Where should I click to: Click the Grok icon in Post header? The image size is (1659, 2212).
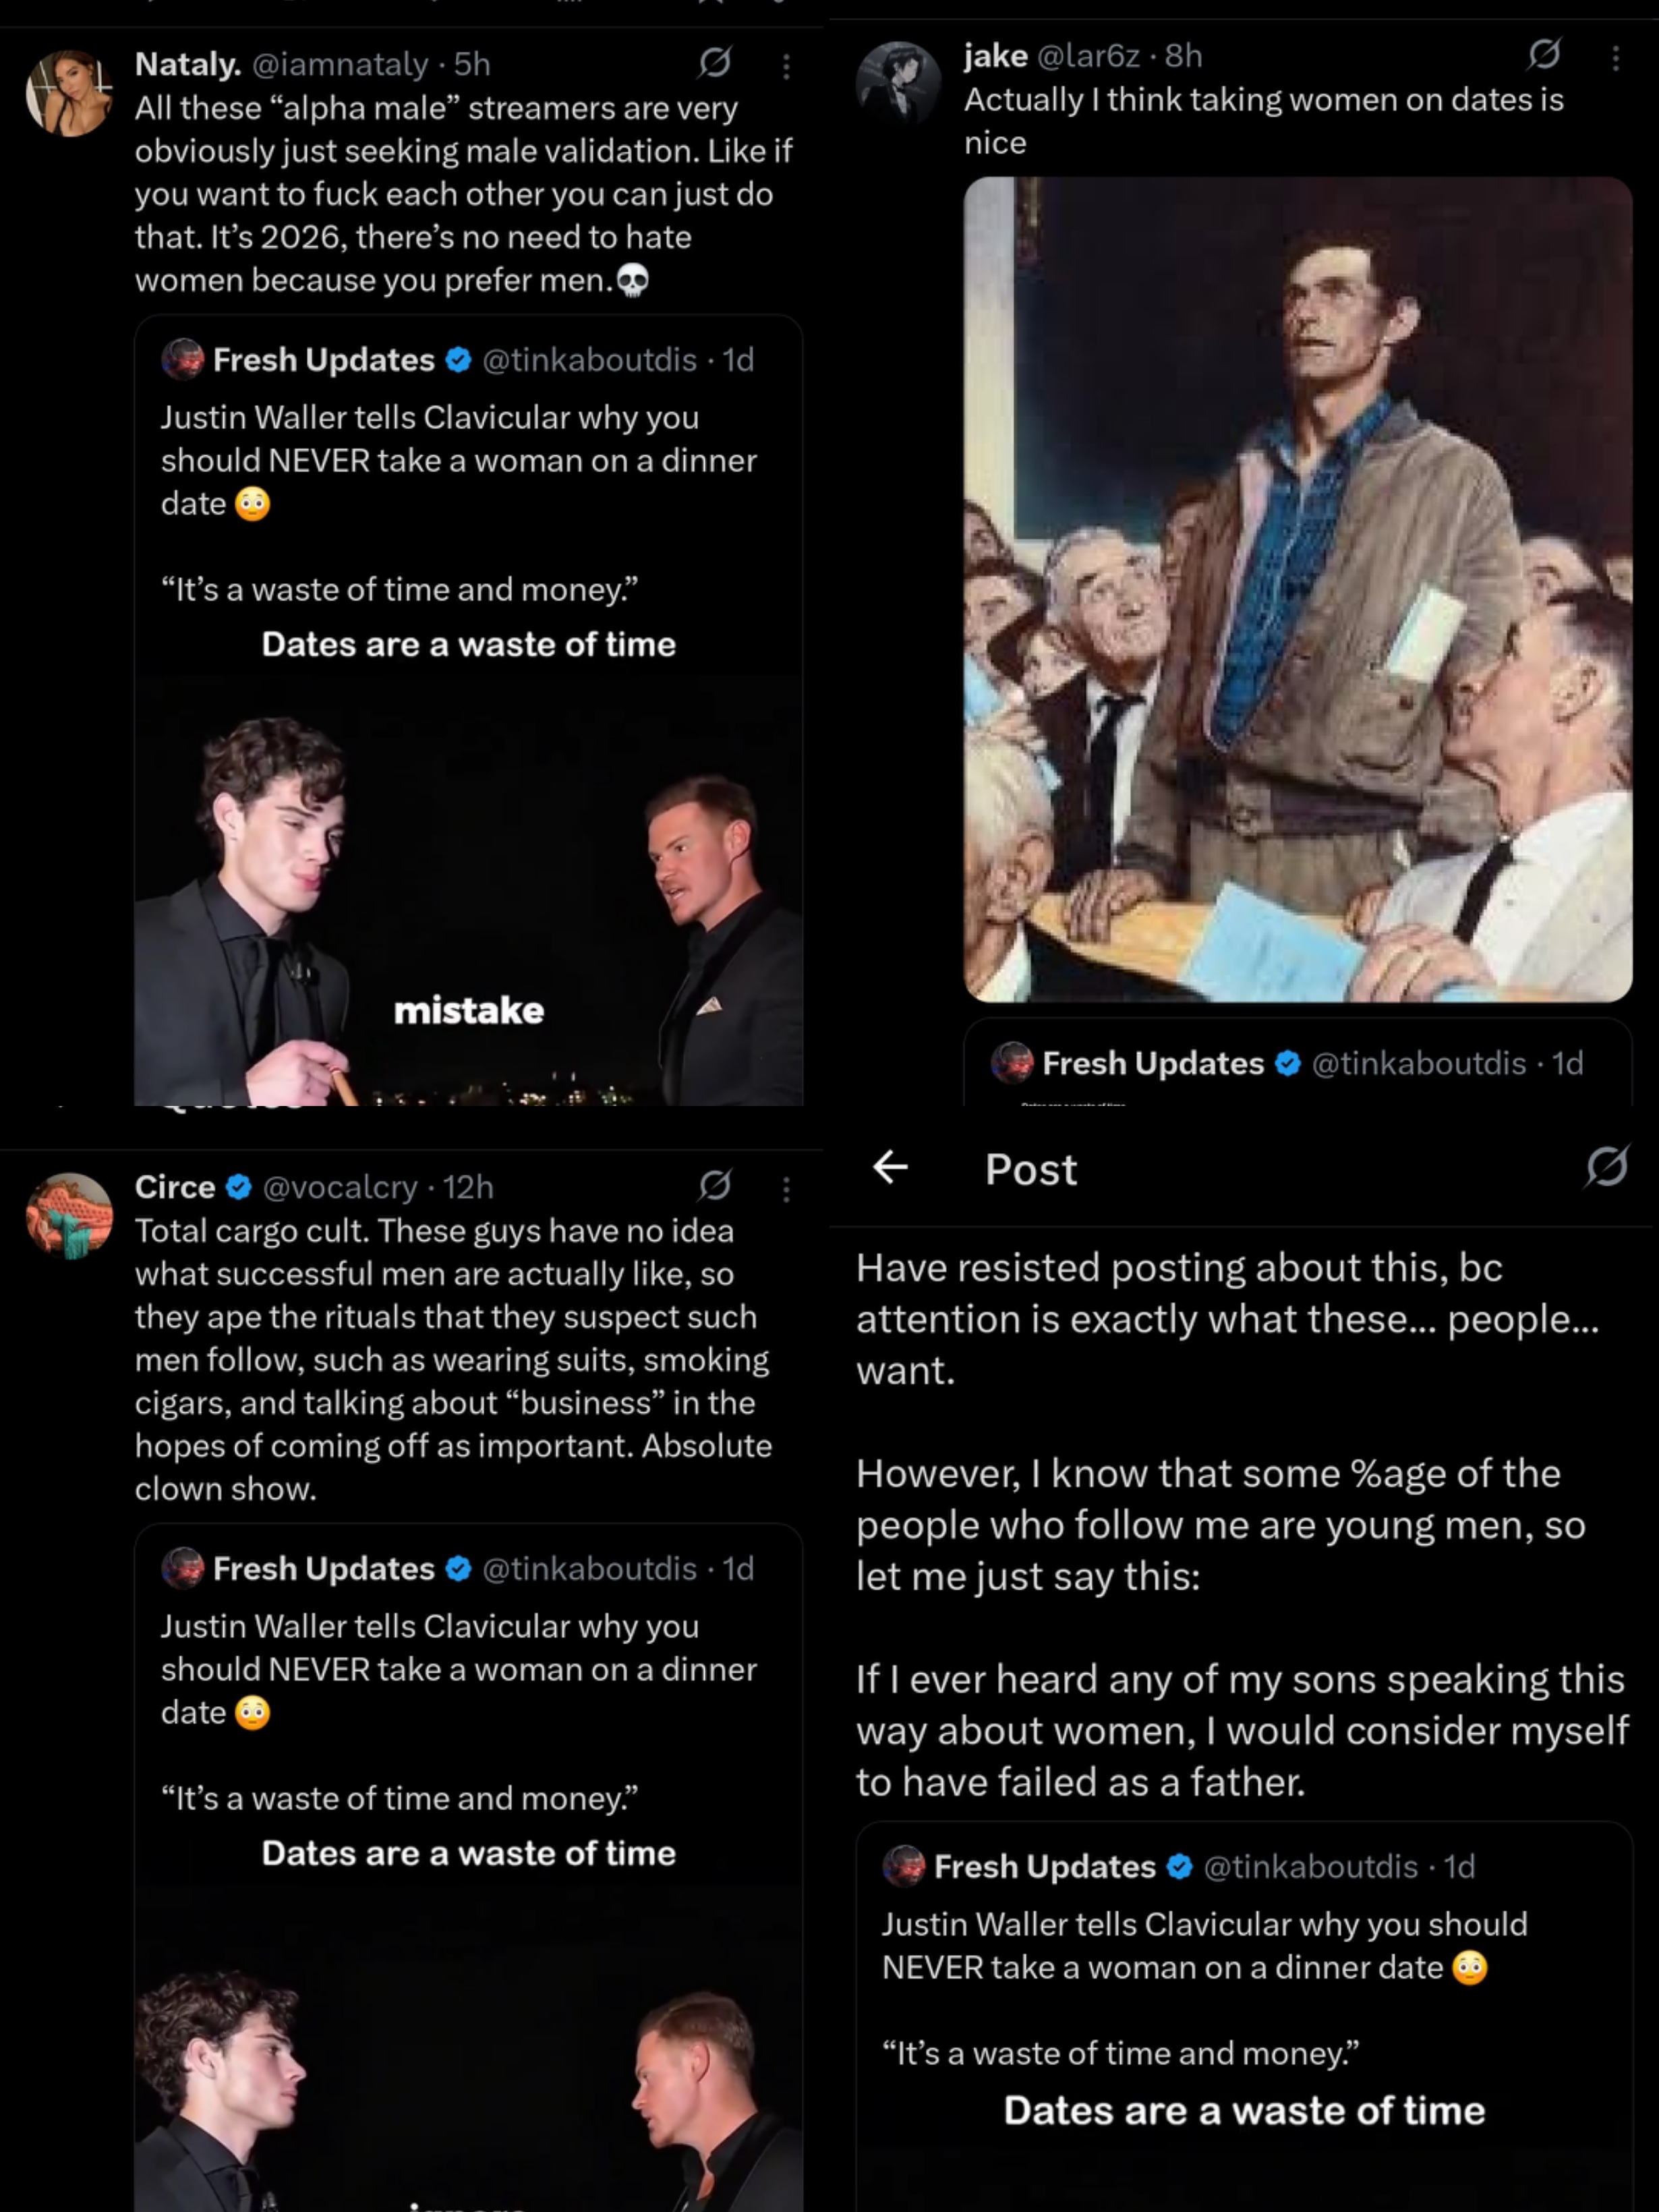pyautogui.click(x=1606, y=1167)
